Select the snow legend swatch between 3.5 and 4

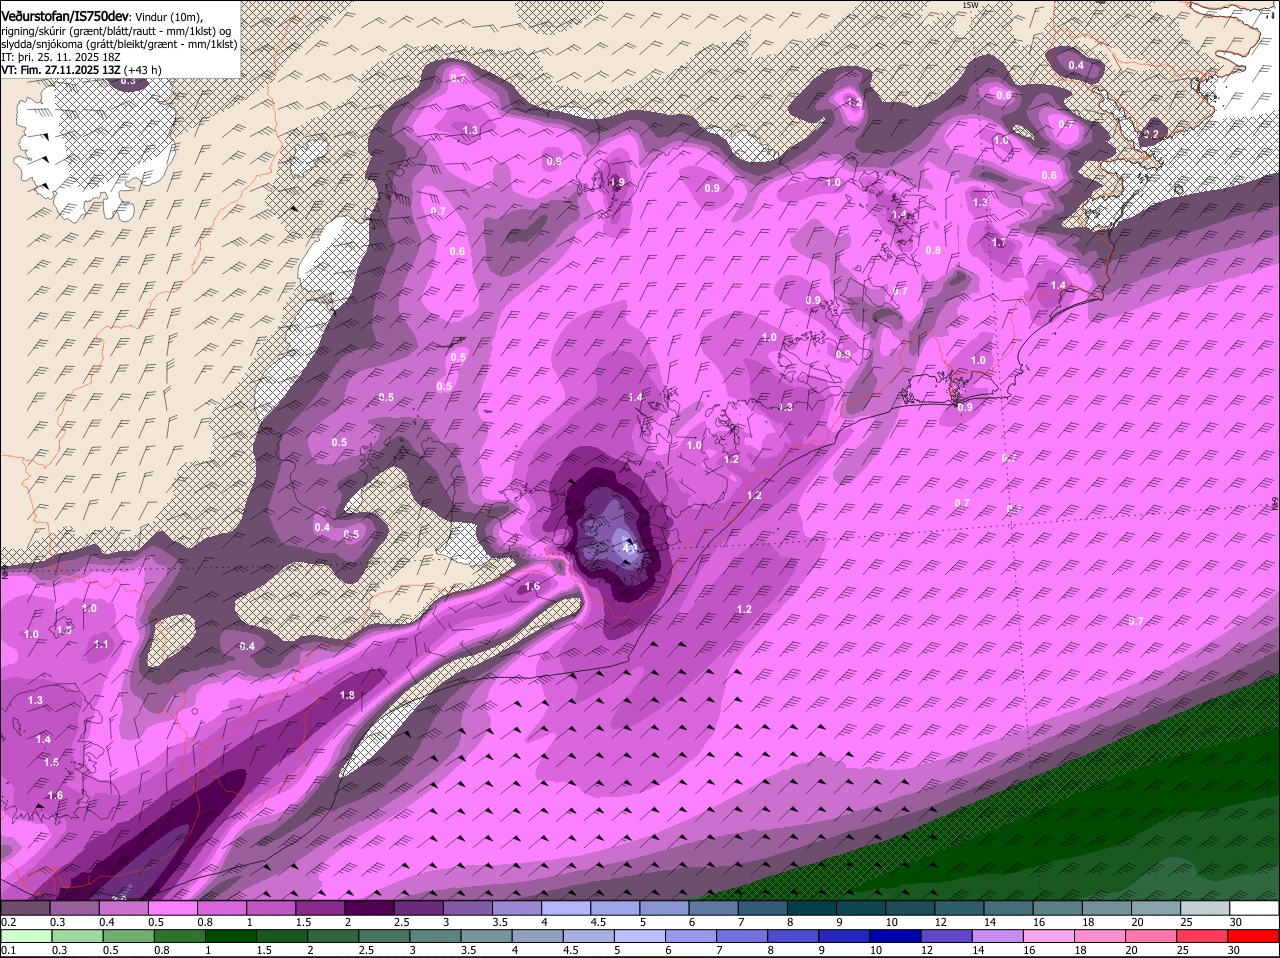pos(517,908)
